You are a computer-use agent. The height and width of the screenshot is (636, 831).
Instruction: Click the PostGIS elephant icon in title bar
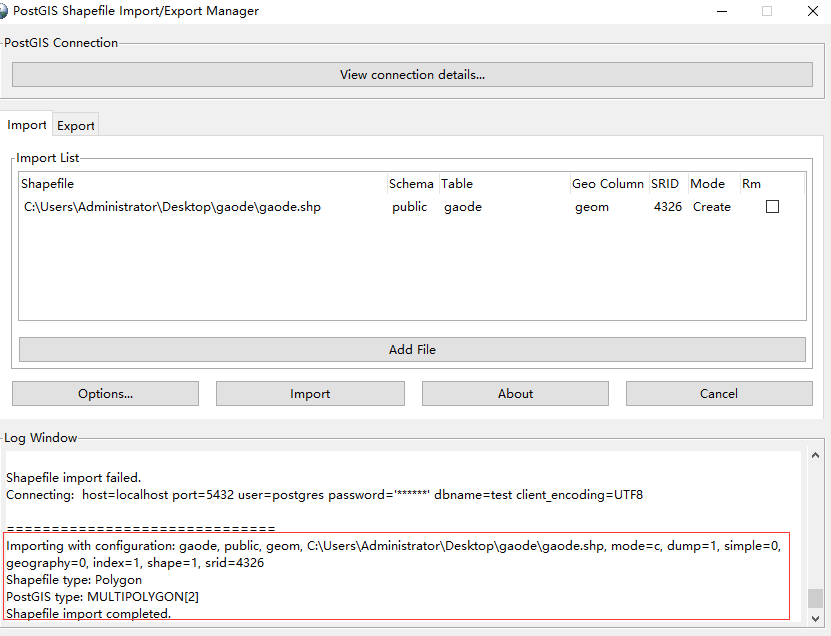point(10,11)
